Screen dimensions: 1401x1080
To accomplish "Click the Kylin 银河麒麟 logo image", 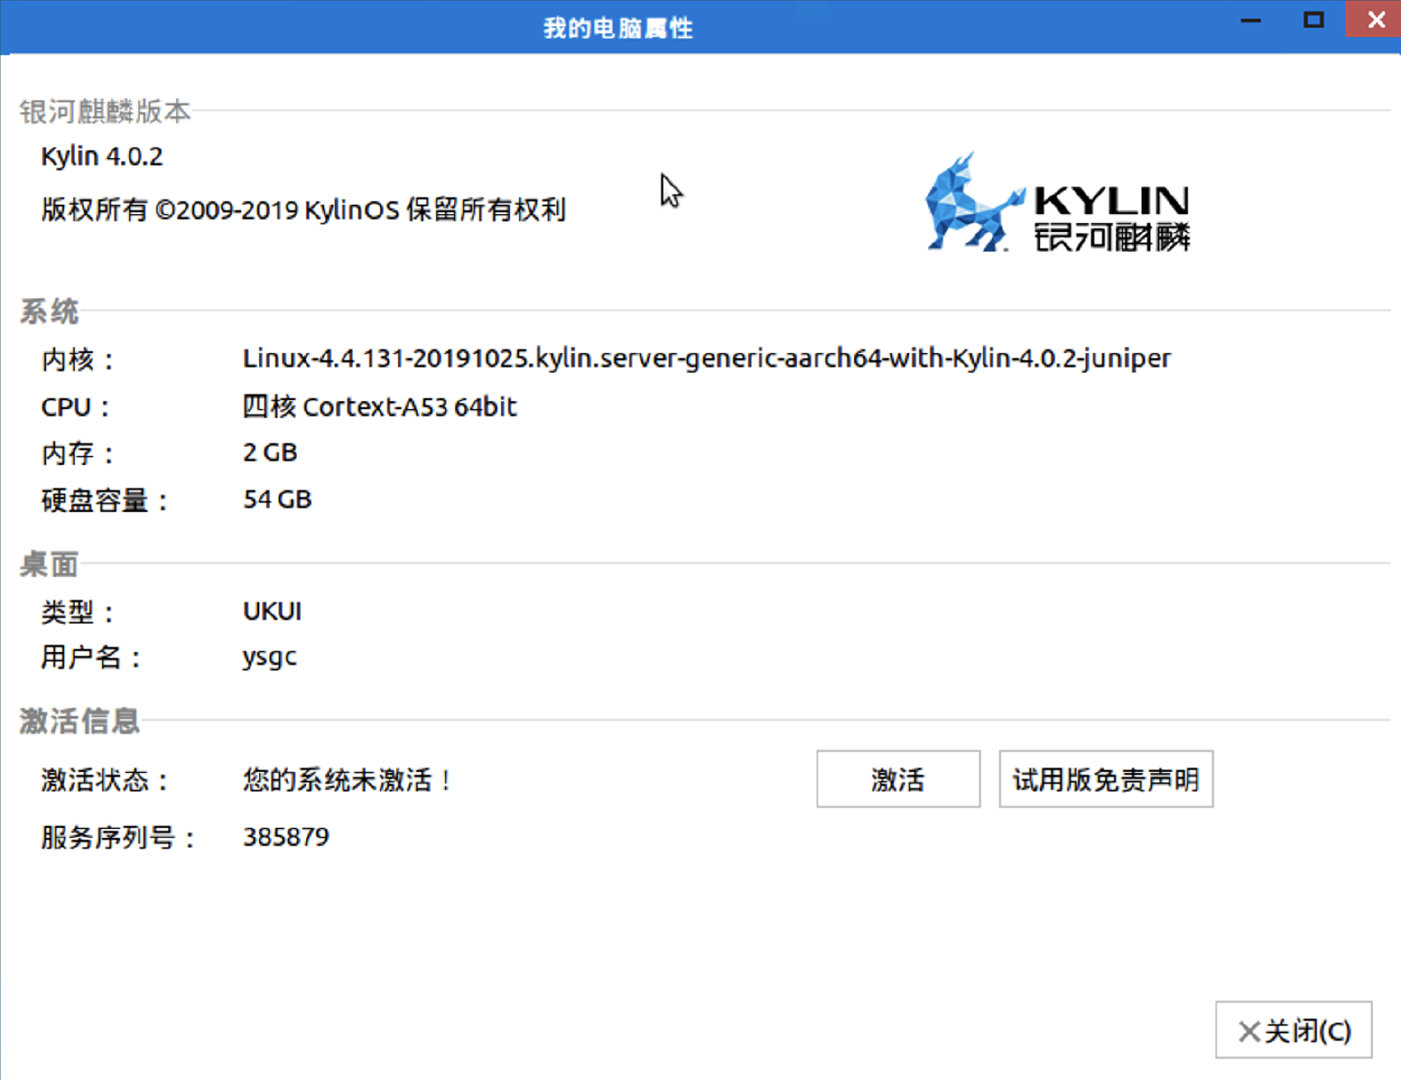I will point(1058,203).
